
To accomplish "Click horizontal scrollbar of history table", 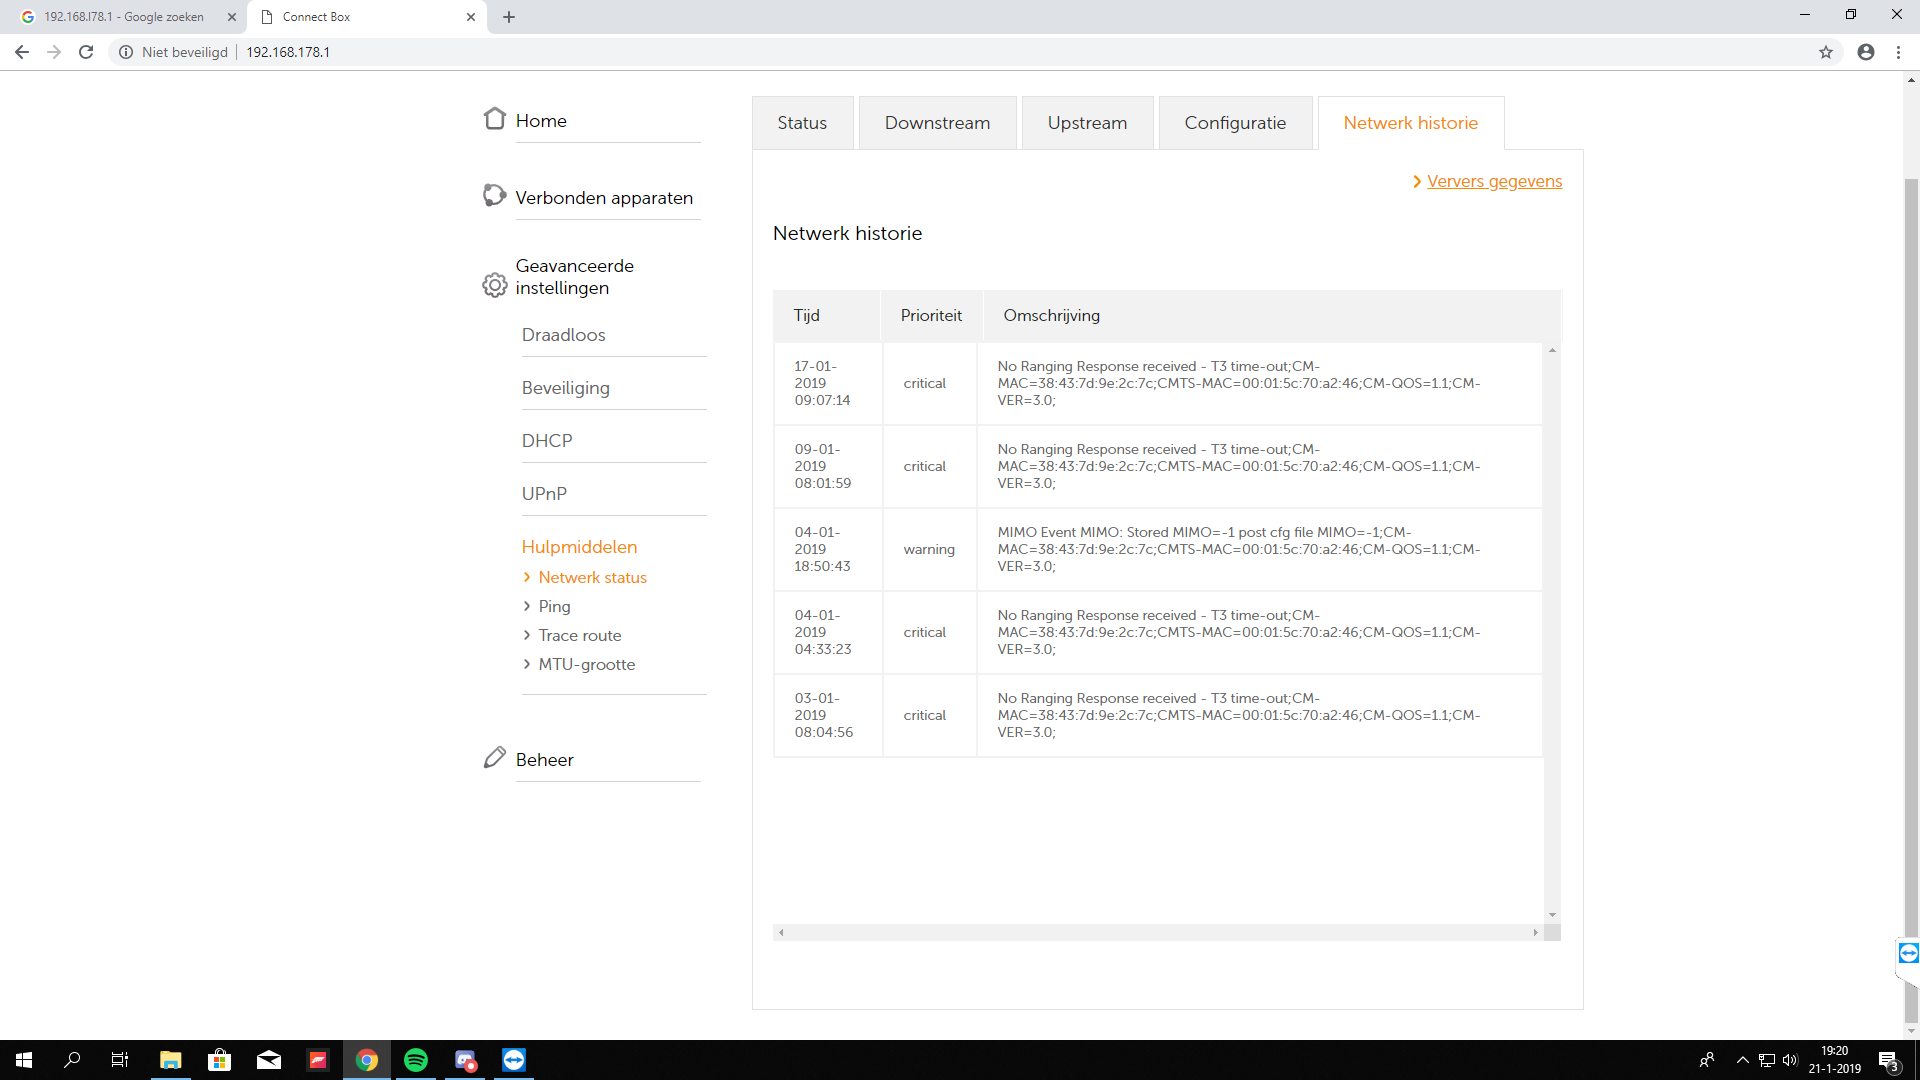I will point(1157,932).
